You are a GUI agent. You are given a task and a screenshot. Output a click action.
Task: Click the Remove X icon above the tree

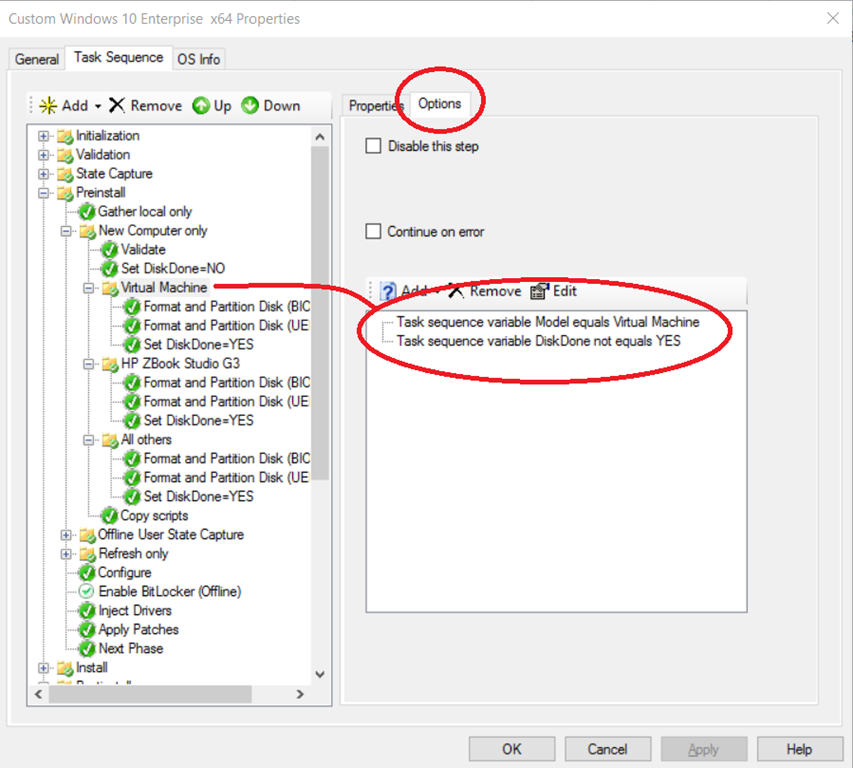point(117,105)
